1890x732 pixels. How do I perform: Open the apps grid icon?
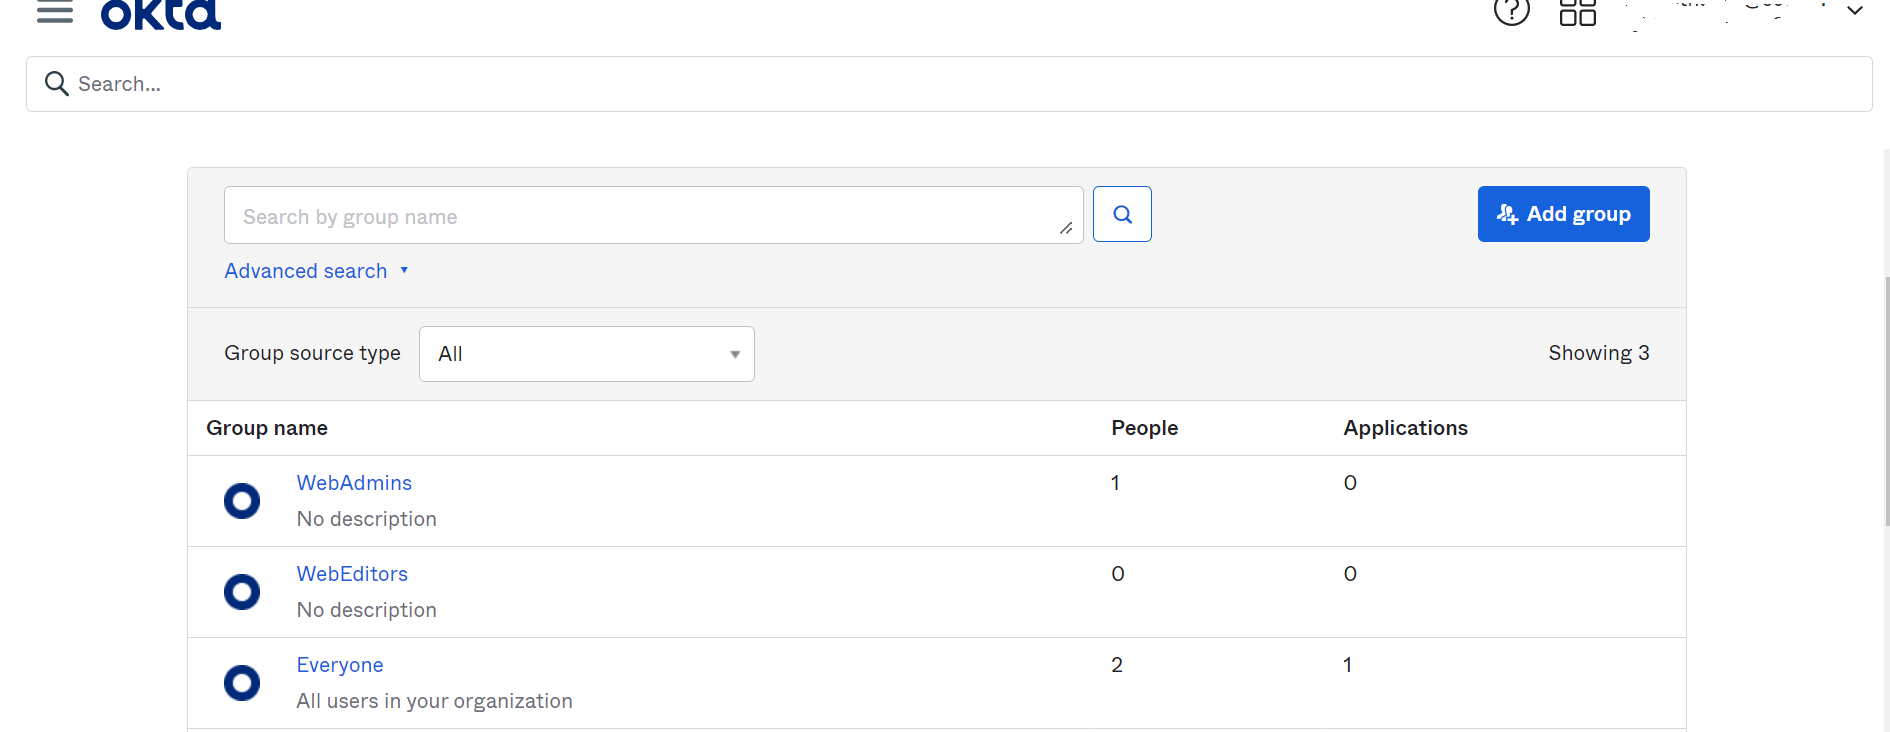1577,12
